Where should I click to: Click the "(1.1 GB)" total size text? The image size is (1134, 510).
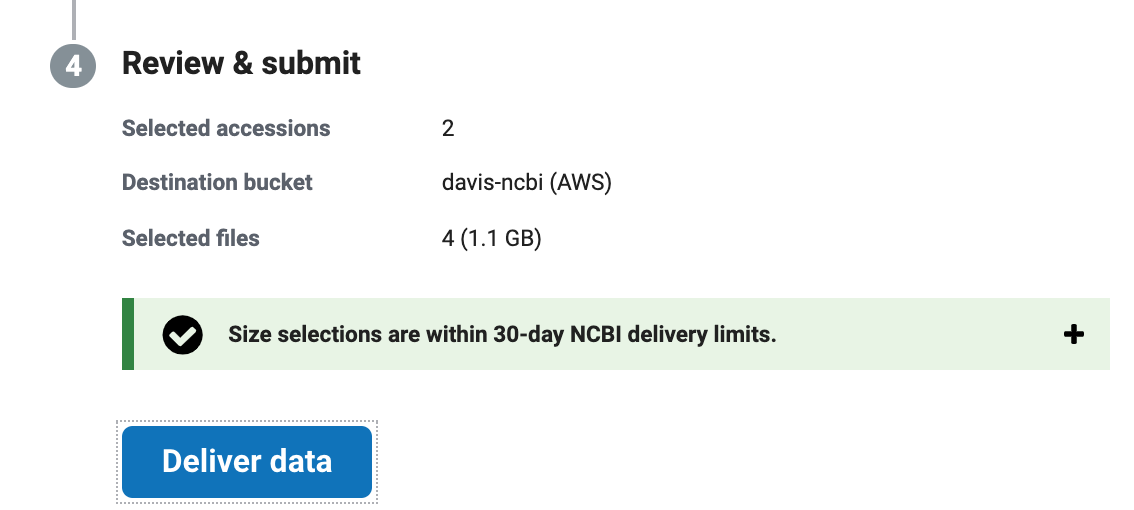(x=501, y=238)
